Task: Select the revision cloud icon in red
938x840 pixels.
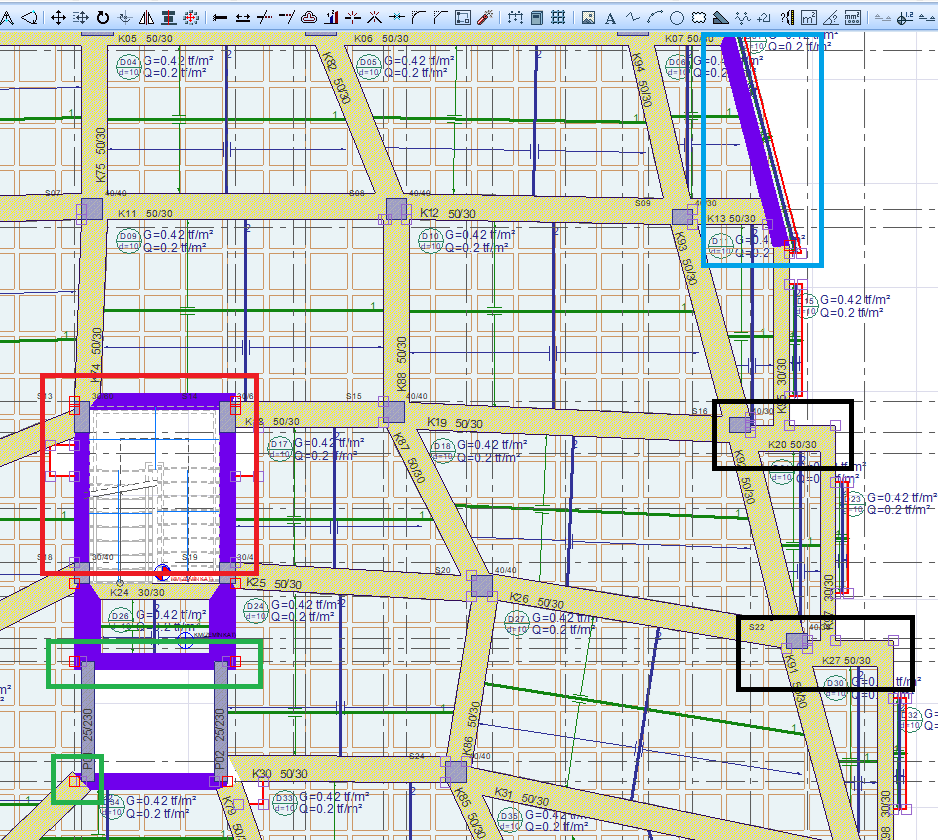Action: click(x=309, y=17)
